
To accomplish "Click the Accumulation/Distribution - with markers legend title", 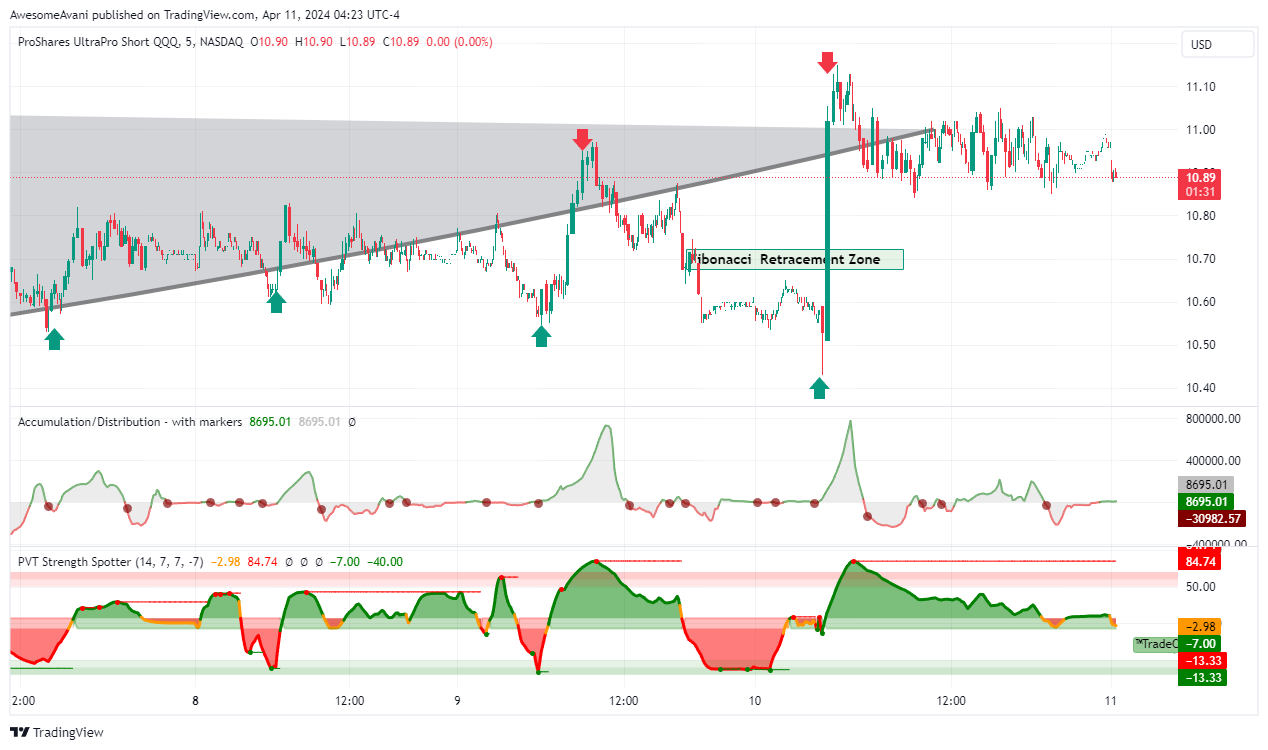I will tap(130, 422).
